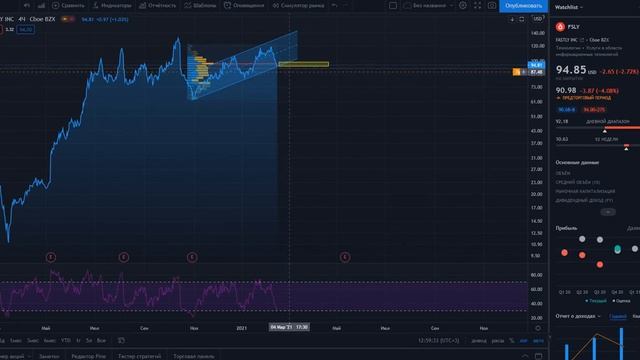Screen dimensions: 640x360
Task: Click the Опубликовать (Publish) button
Action: coord(524,6)
